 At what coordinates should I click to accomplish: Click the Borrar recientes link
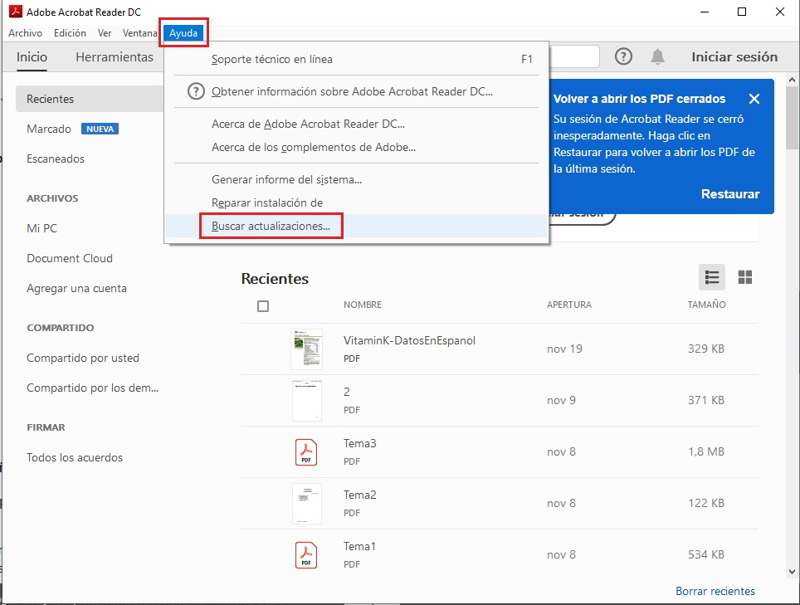pos(715,591)
